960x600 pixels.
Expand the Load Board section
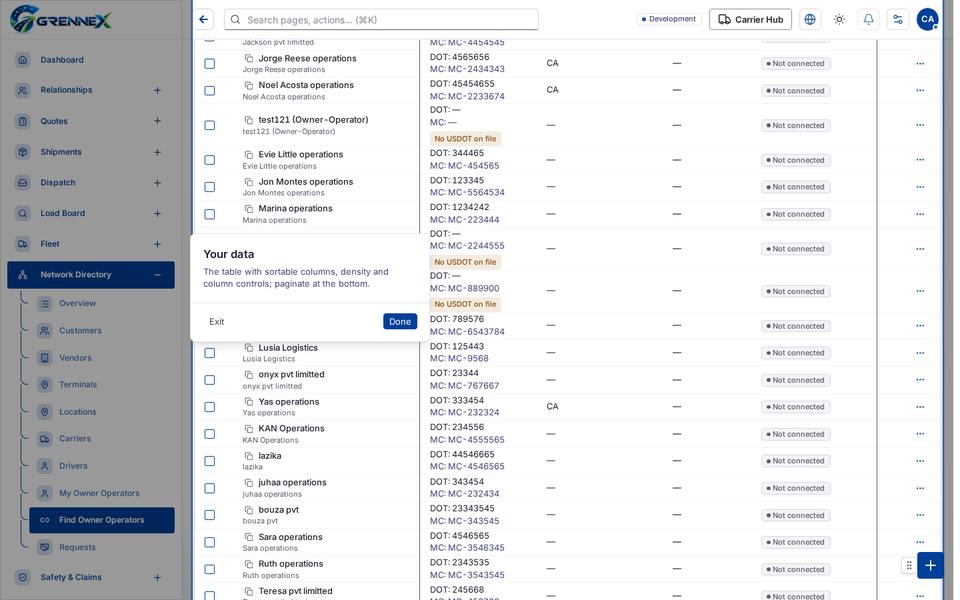click(x=157, y=213)
